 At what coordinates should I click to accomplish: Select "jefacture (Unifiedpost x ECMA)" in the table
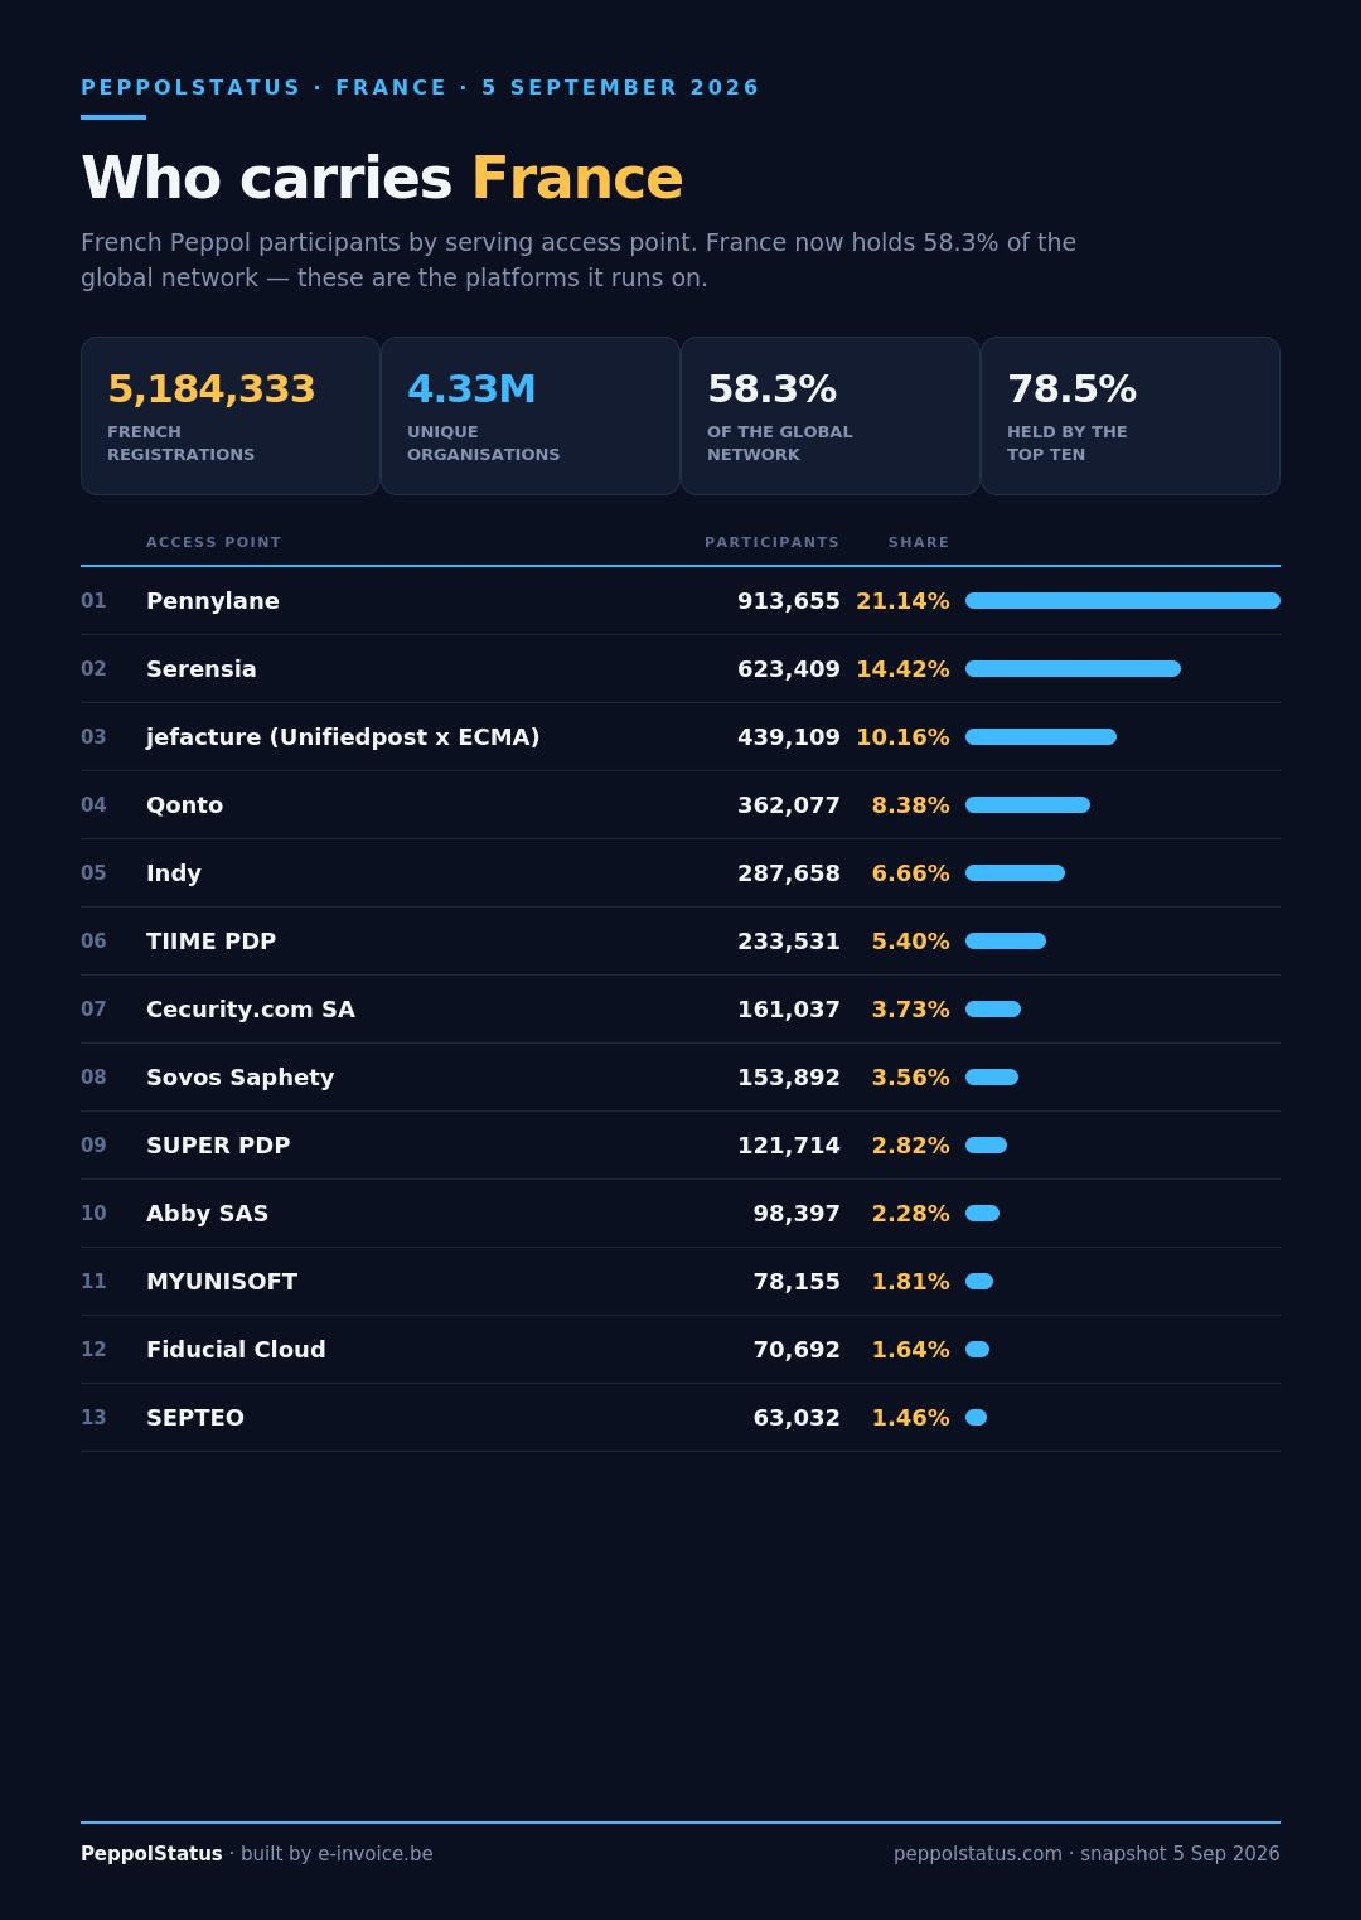coord(343,737)
